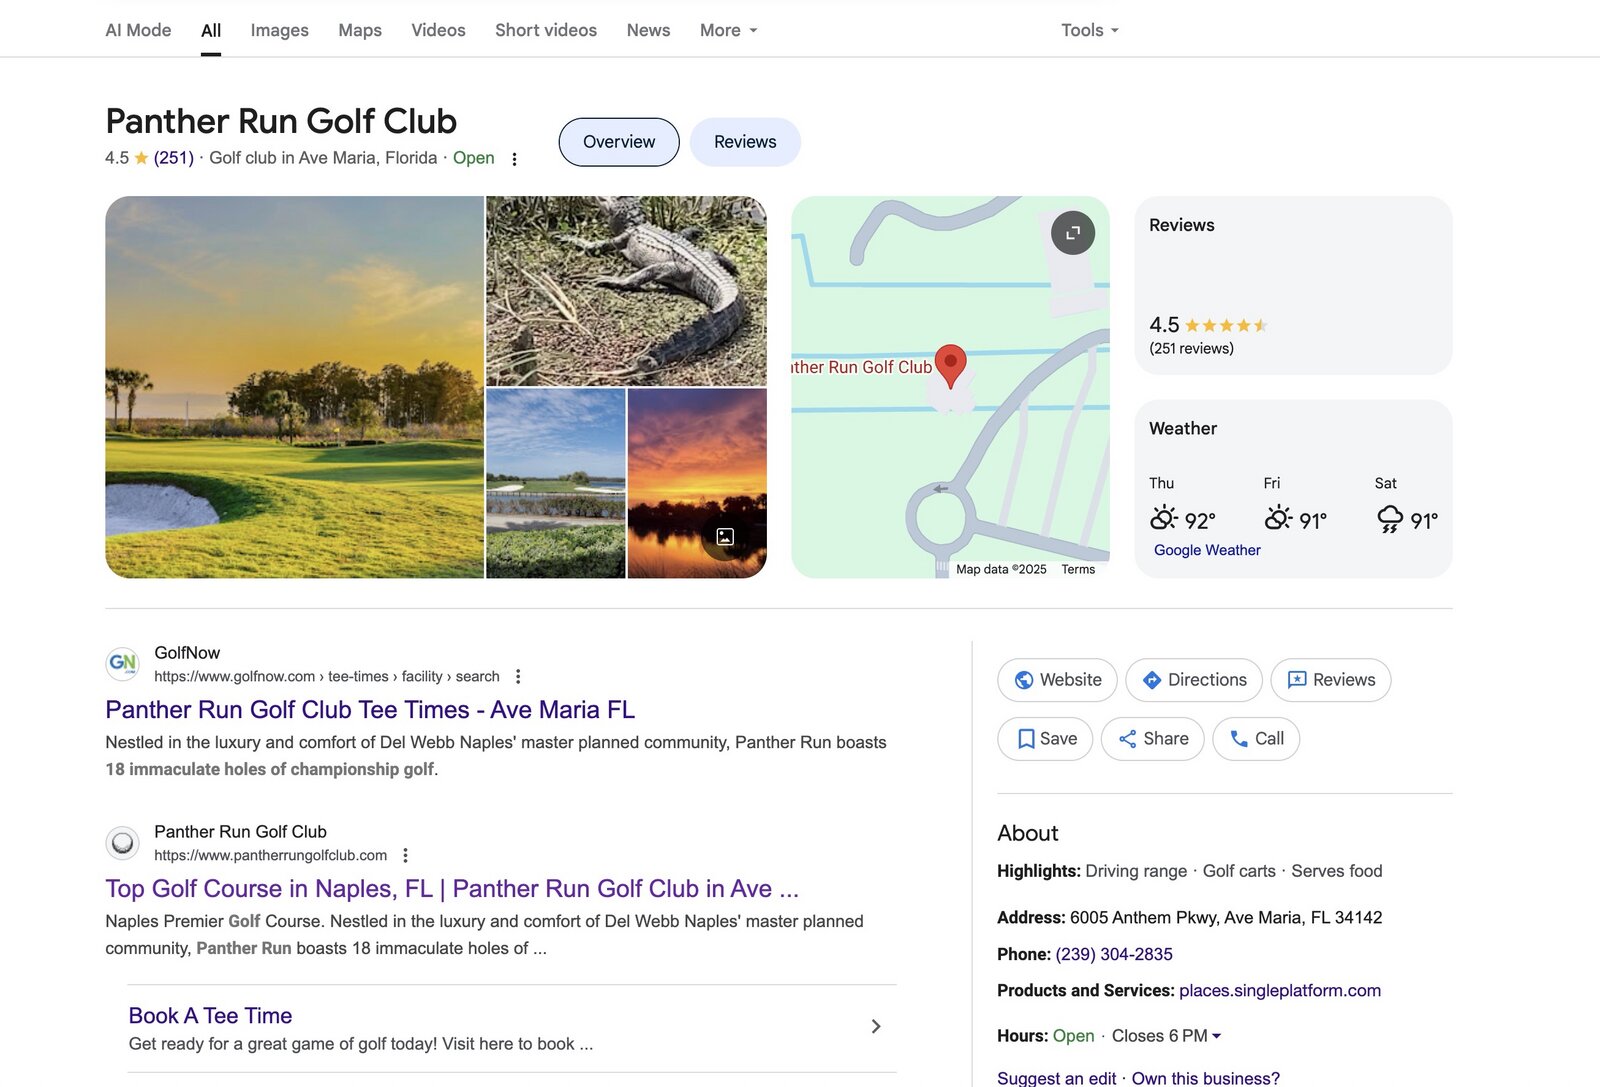Screen dimensions: 1600x1087
Task: Expand the map with the fullscreen icon
Action: 1072,233
